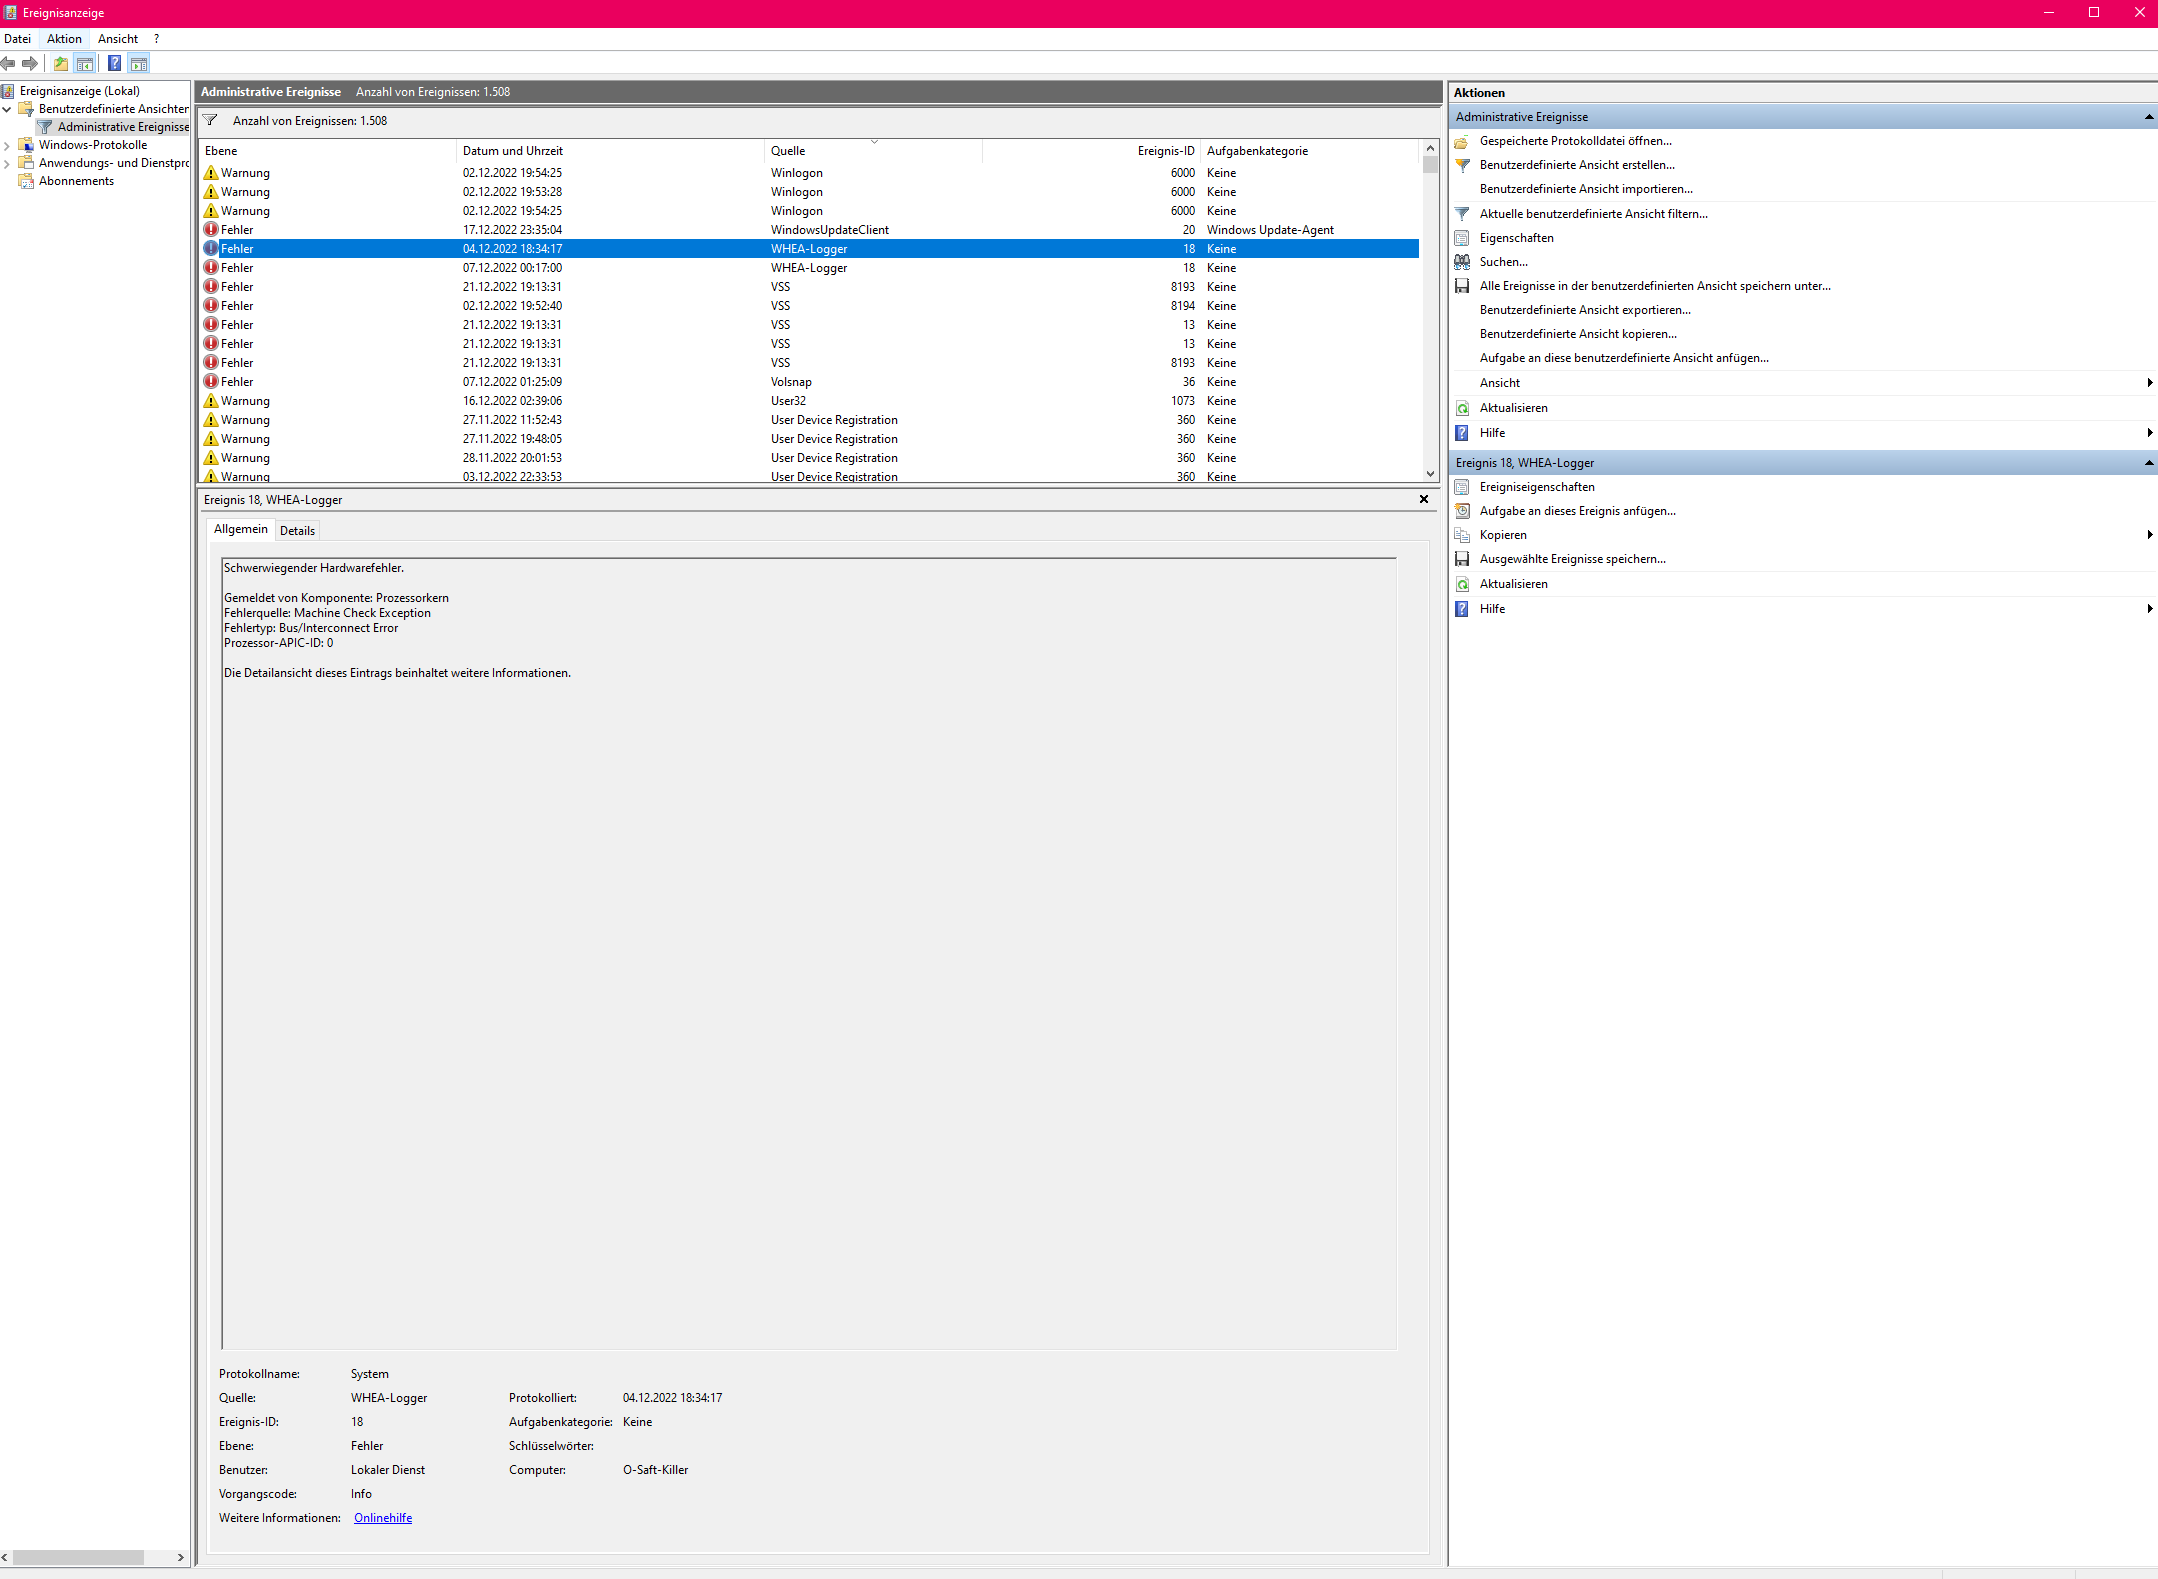
Task: Click upper Aktualisieren refresh icon
Action: tap(1462, 408)
